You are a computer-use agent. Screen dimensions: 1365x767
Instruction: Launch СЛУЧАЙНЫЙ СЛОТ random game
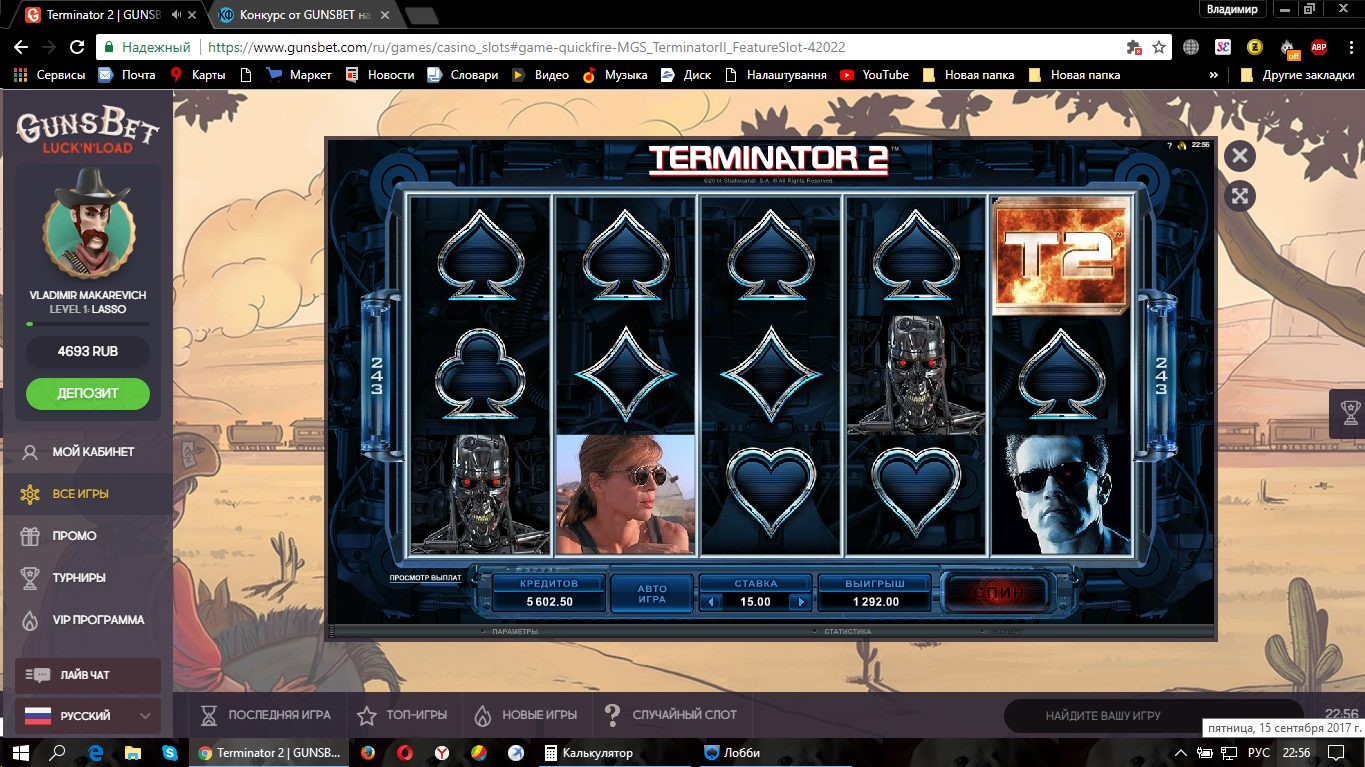[x=670, y=715]
